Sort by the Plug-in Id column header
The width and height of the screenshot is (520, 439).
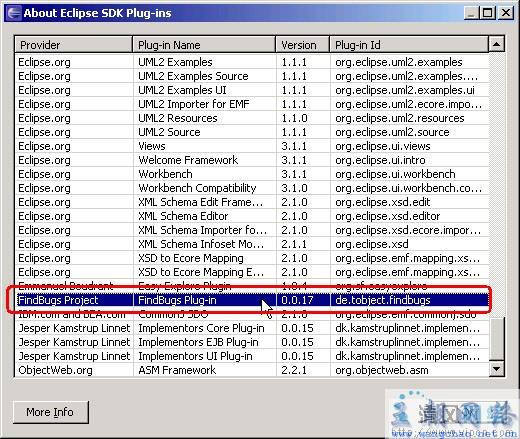[x=409, y=45]
